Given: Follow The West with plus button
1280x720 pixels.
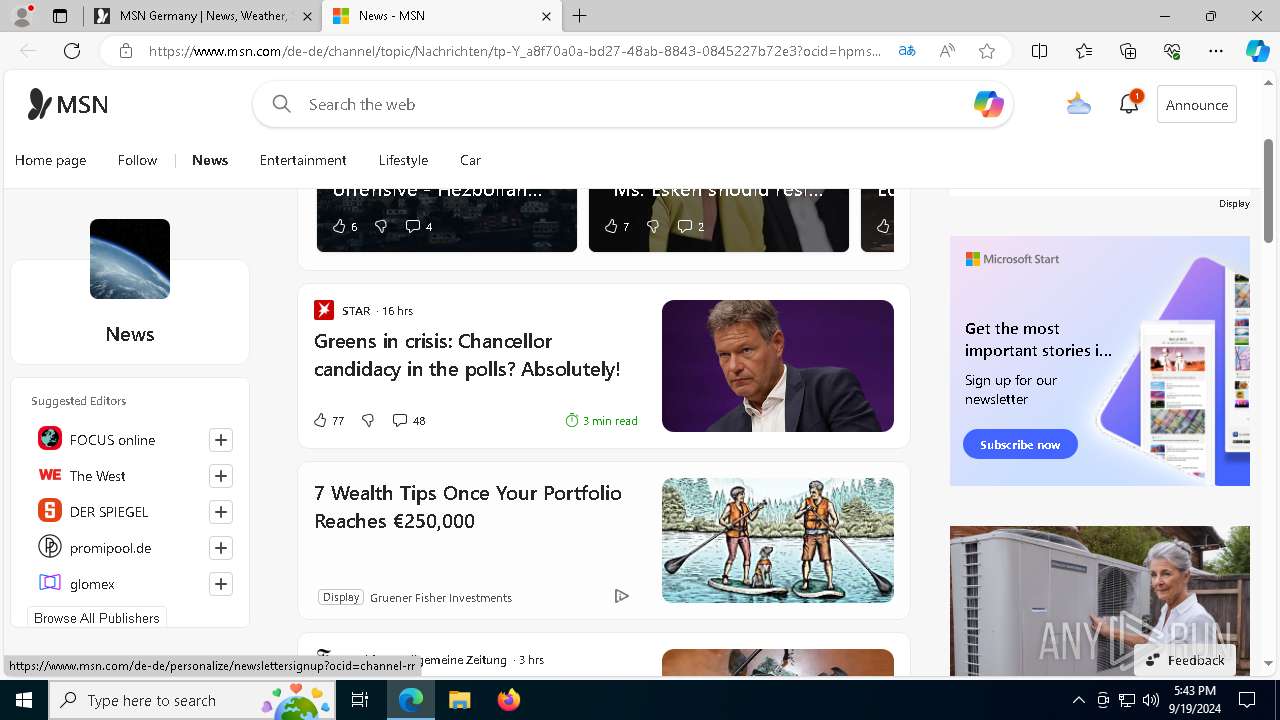Looking at the screenshot, I should pos(221,476).
